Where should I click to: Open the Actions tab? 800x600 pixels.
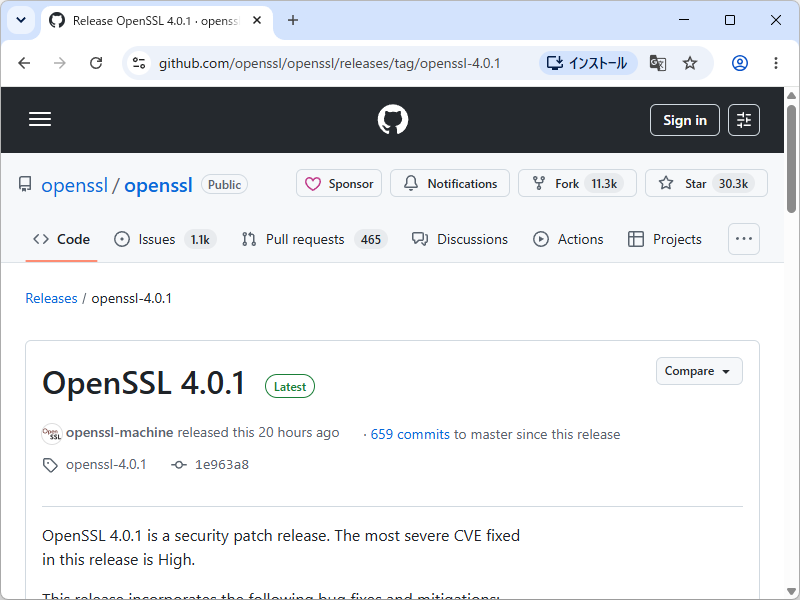pyautogui.click(x=568, y=239)
